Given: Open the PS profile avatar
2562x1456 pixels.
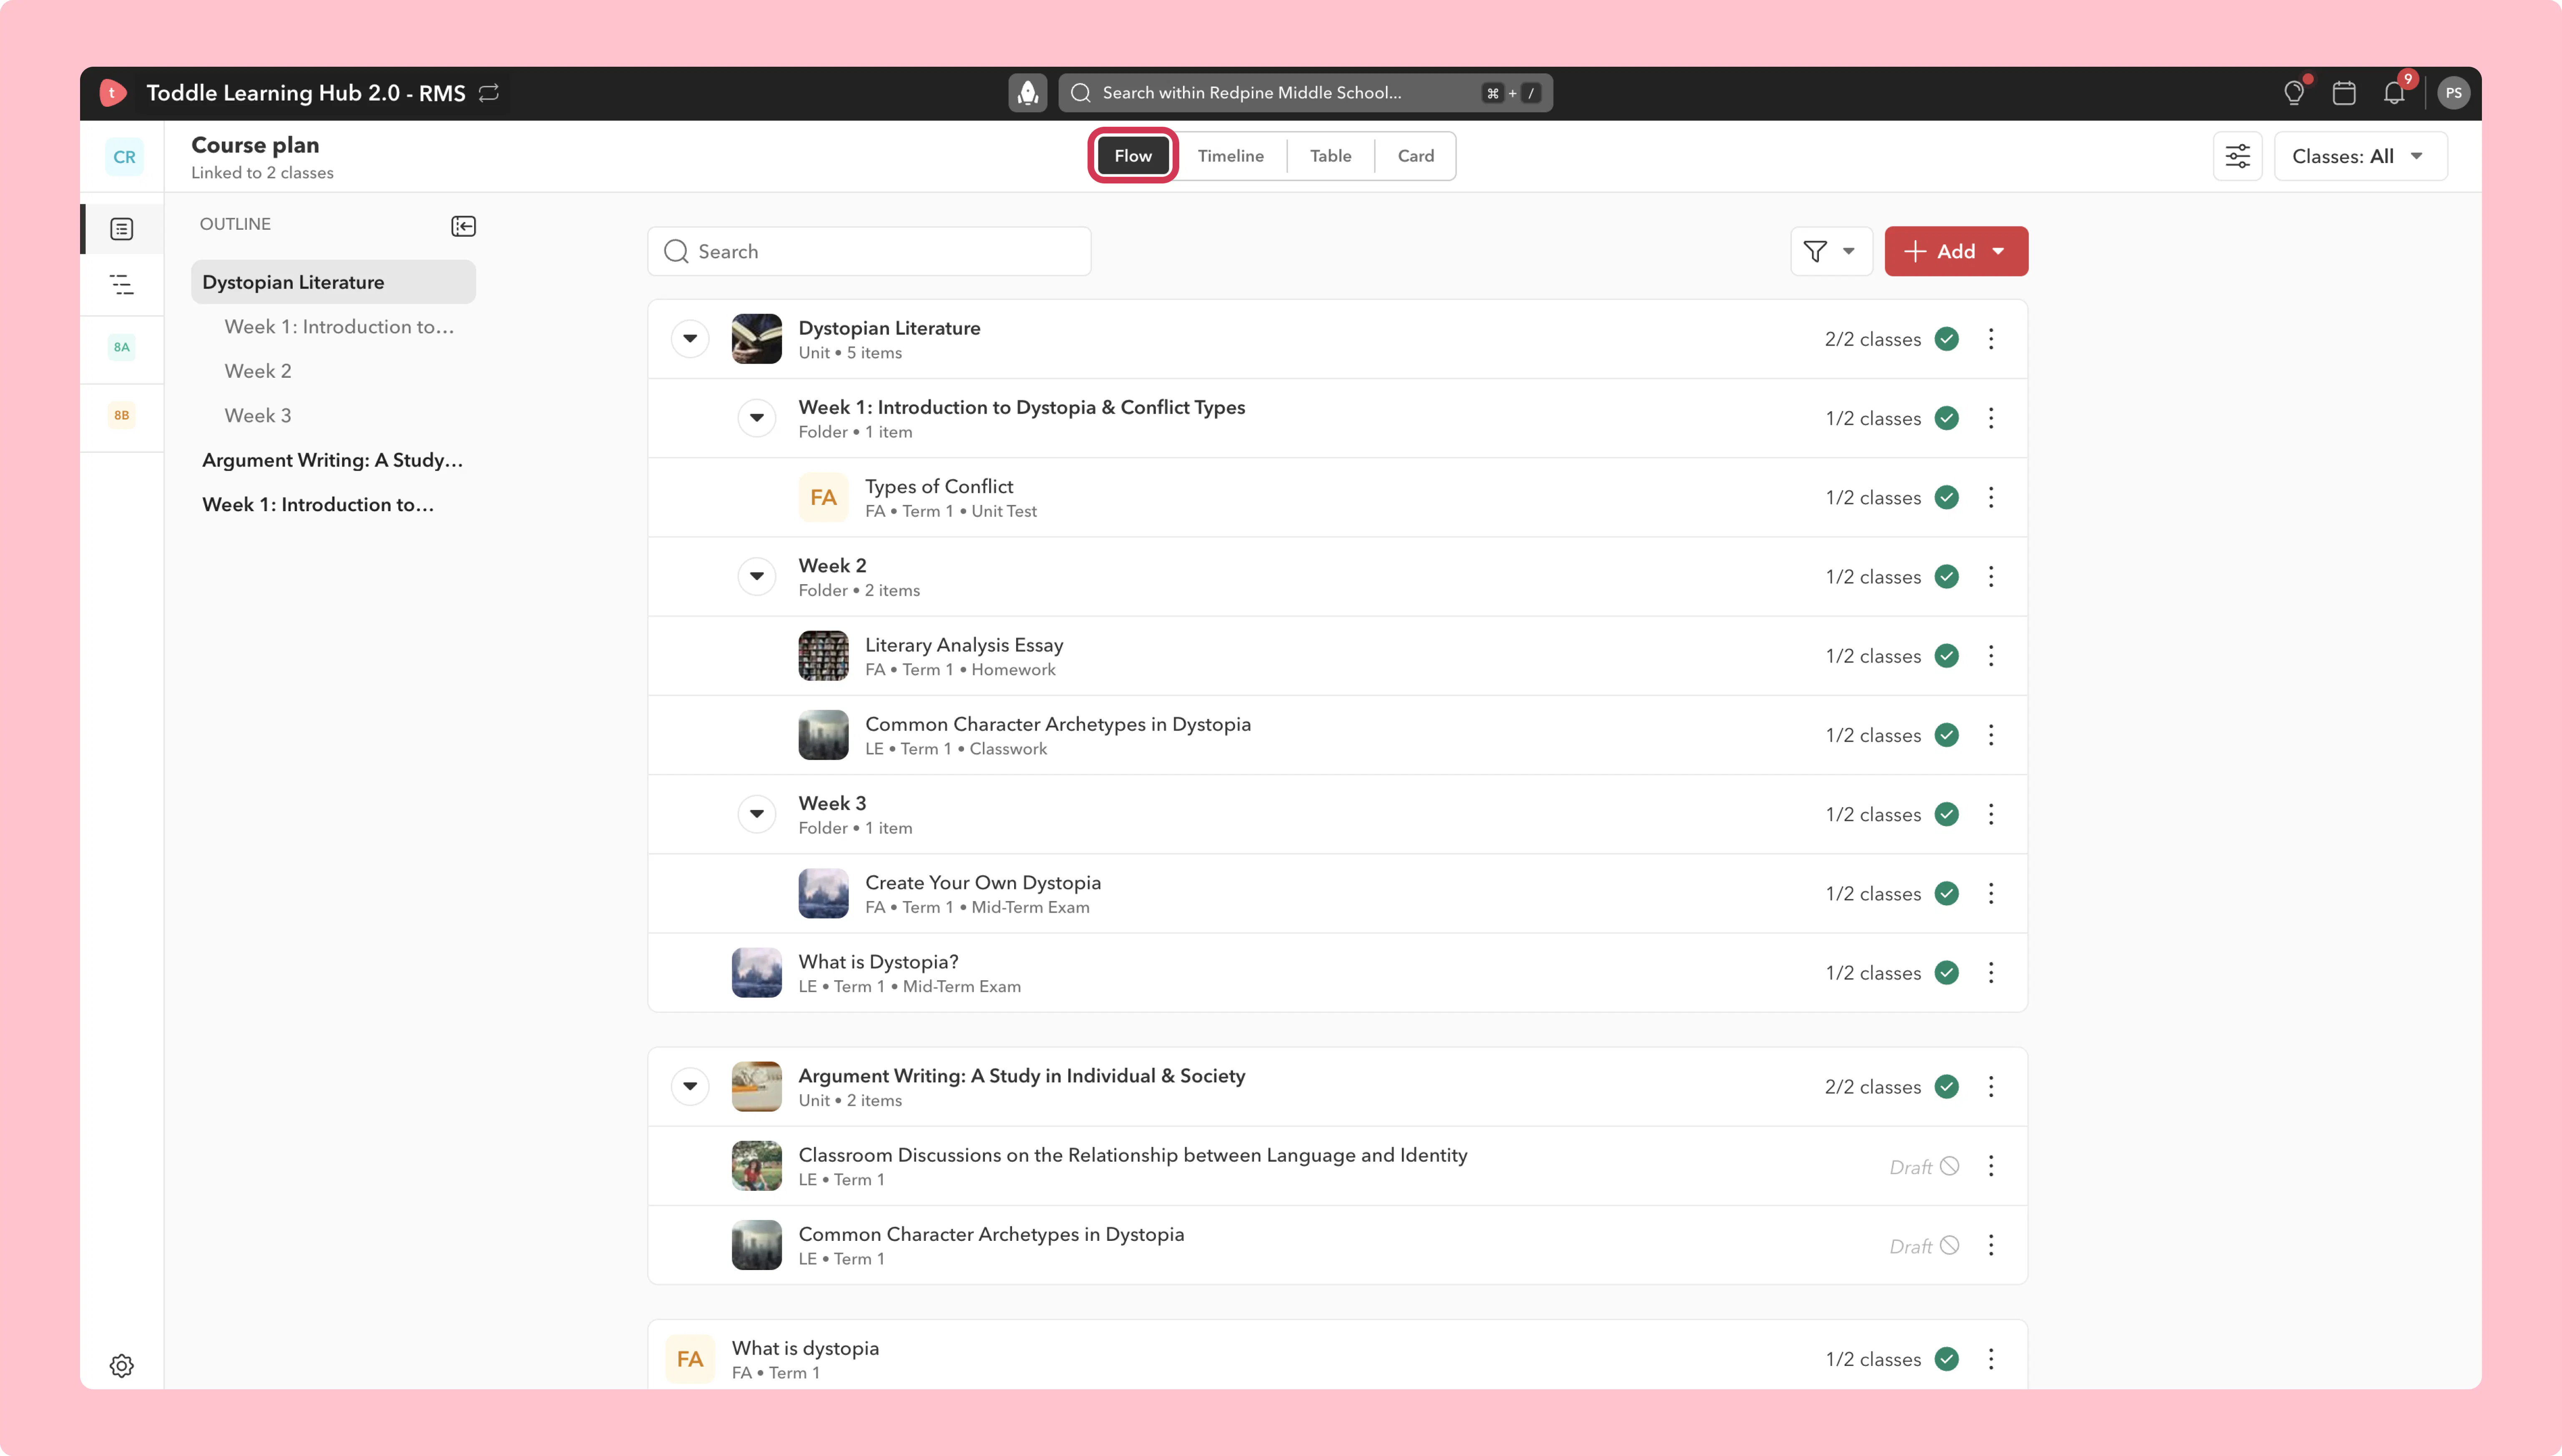Looking at the screenshot, I should pyautogui.click(x=2454, y=93).
